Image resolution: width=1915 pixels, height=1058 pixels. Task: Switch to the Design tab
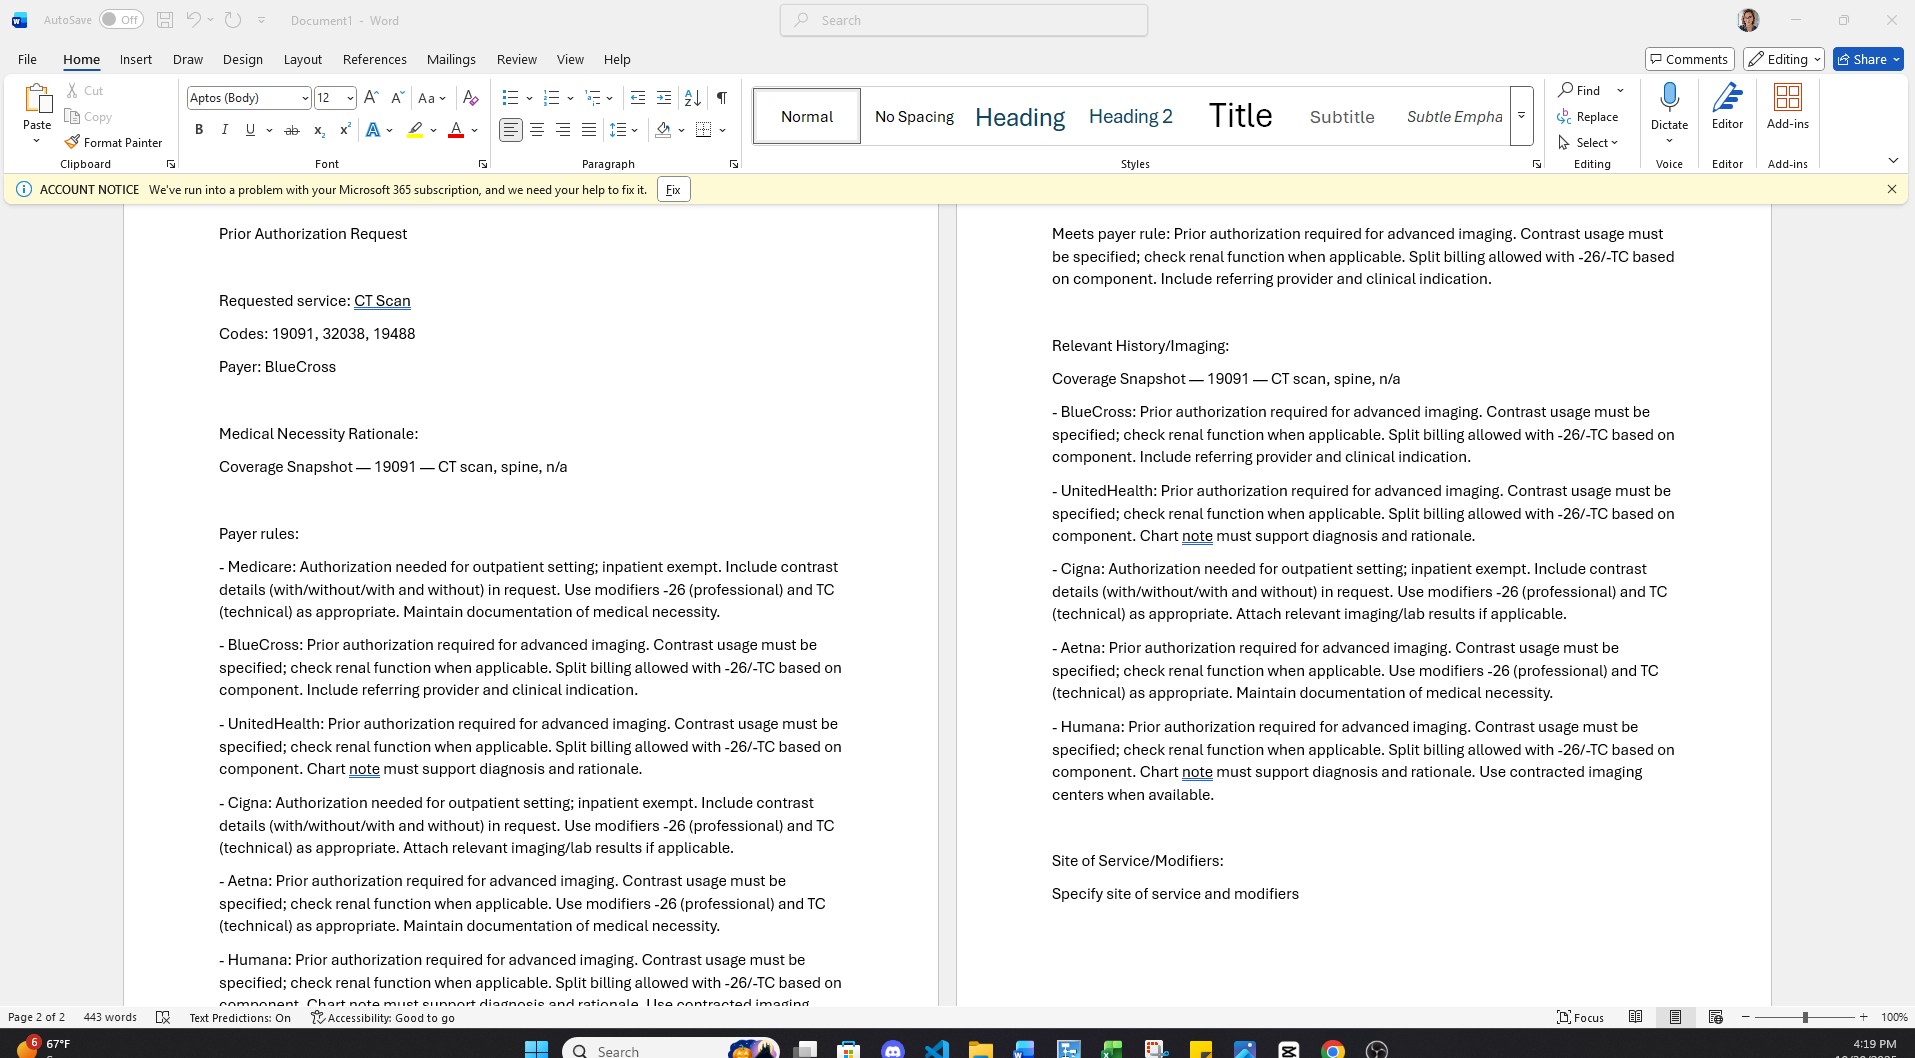point(243,59)
